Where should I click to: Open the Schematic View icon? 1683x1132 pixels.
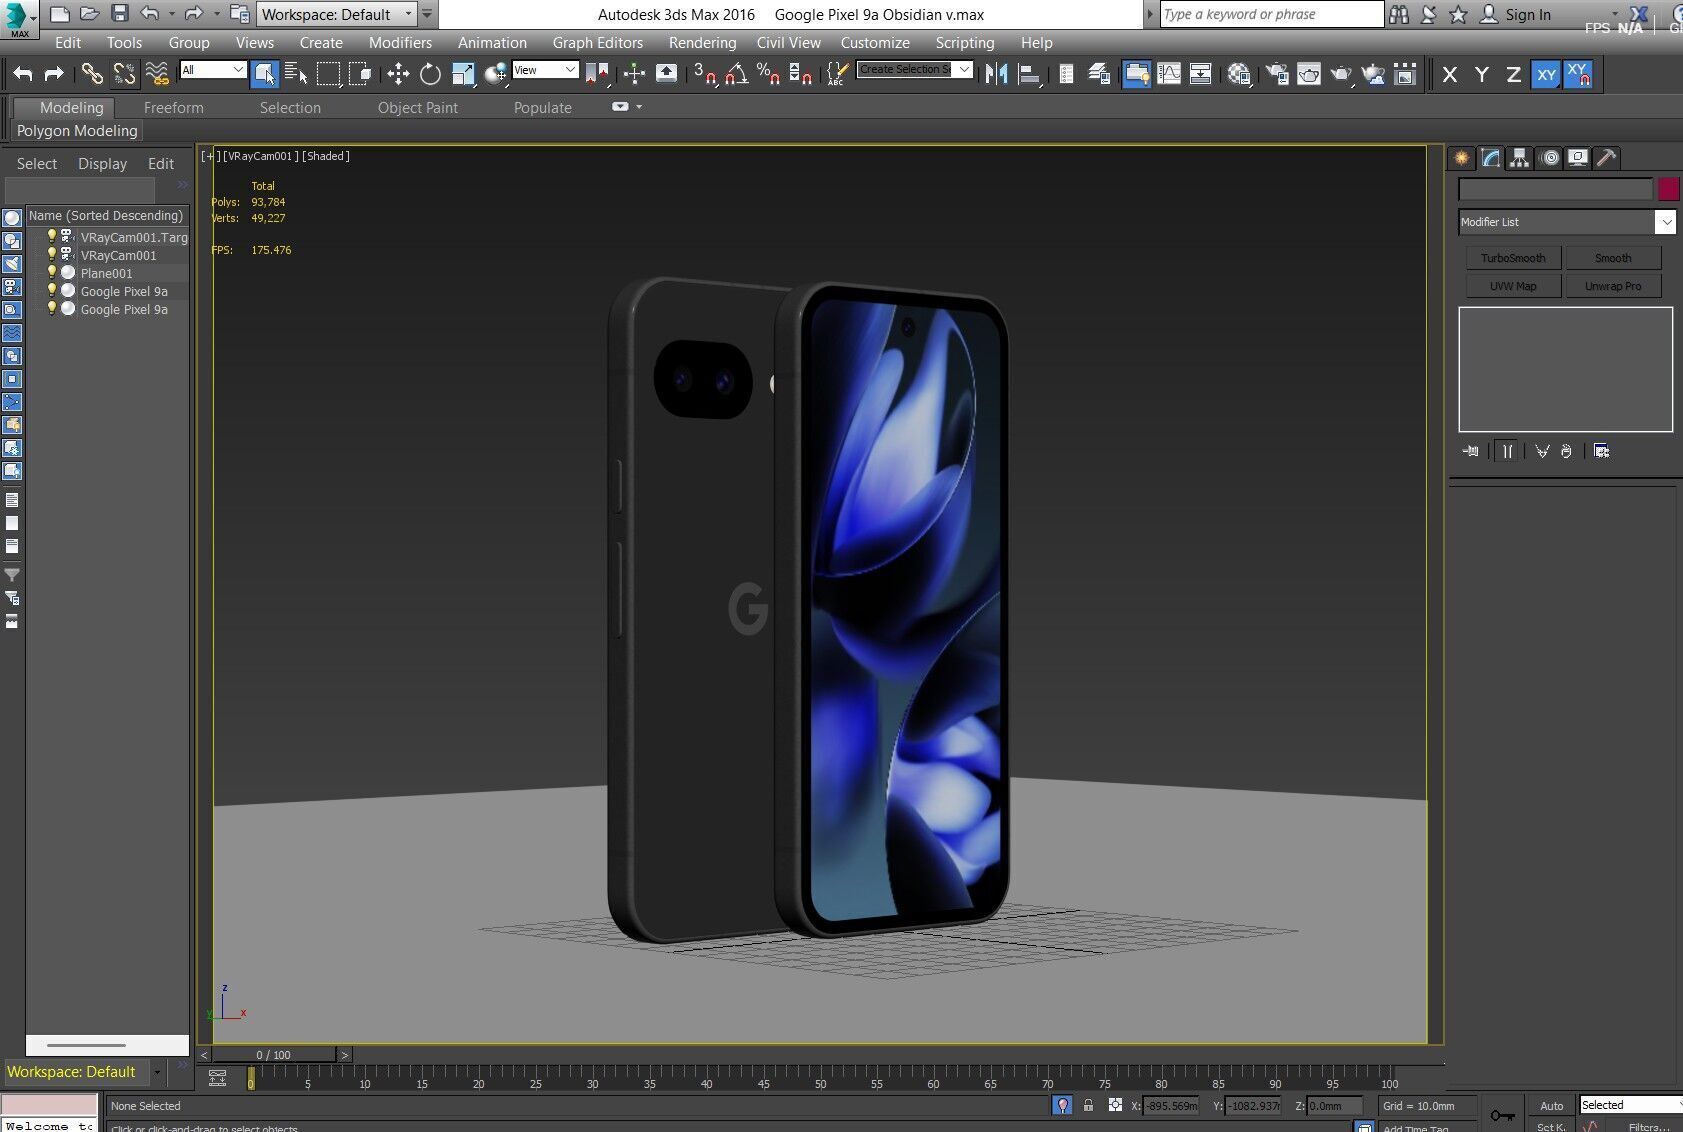coord(1200,74)
